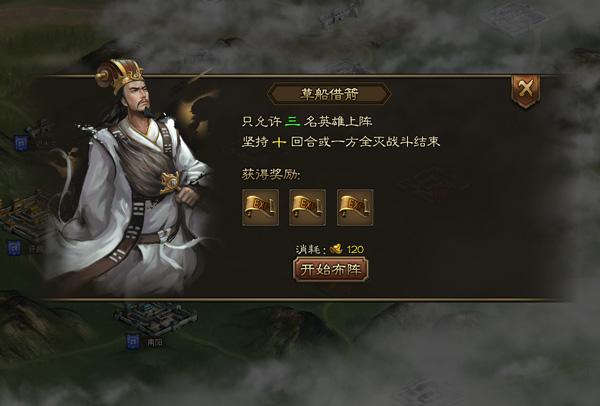Click the 获得奖励 rewards heading
Screen dimensions: 600x406
[271, 174]
